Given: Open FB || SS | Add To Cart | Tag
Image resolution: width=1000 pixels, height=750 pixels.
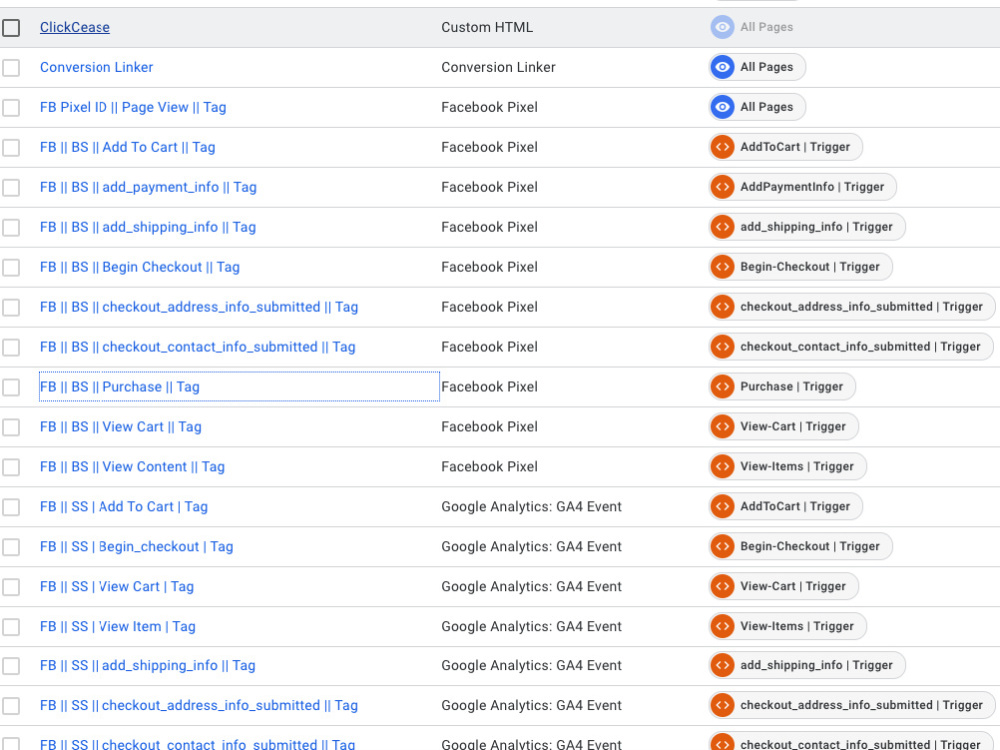Looking at the screenshot, I should pyautogui.click(x=124, y=506).
